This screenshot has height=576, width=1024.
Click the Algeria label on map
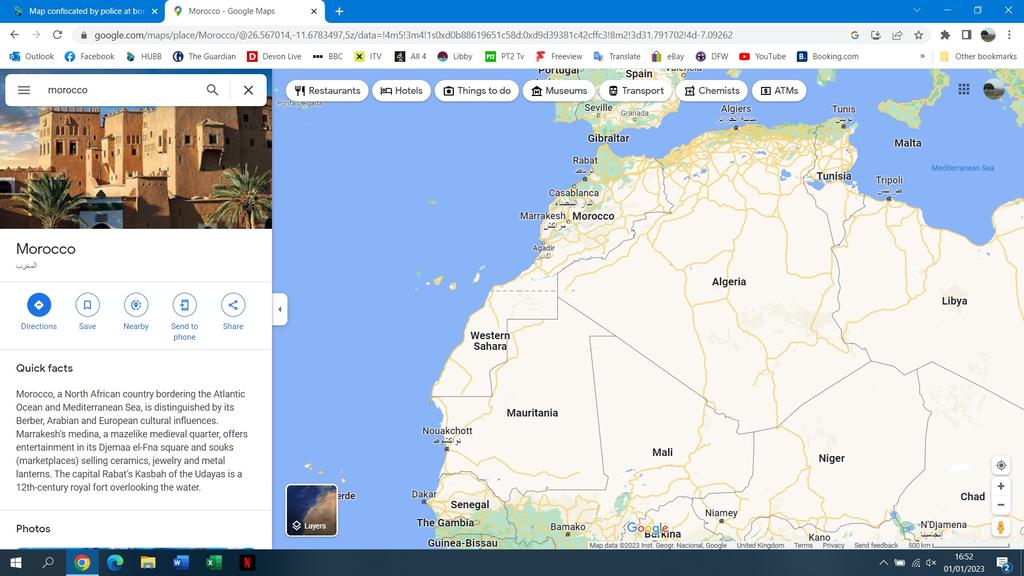pyautogui.click(x=729, y=281)
